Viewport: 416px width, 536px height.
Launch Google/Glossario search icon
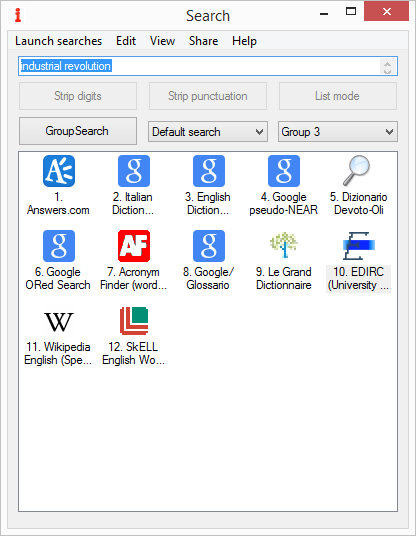(x=209, y=246)
